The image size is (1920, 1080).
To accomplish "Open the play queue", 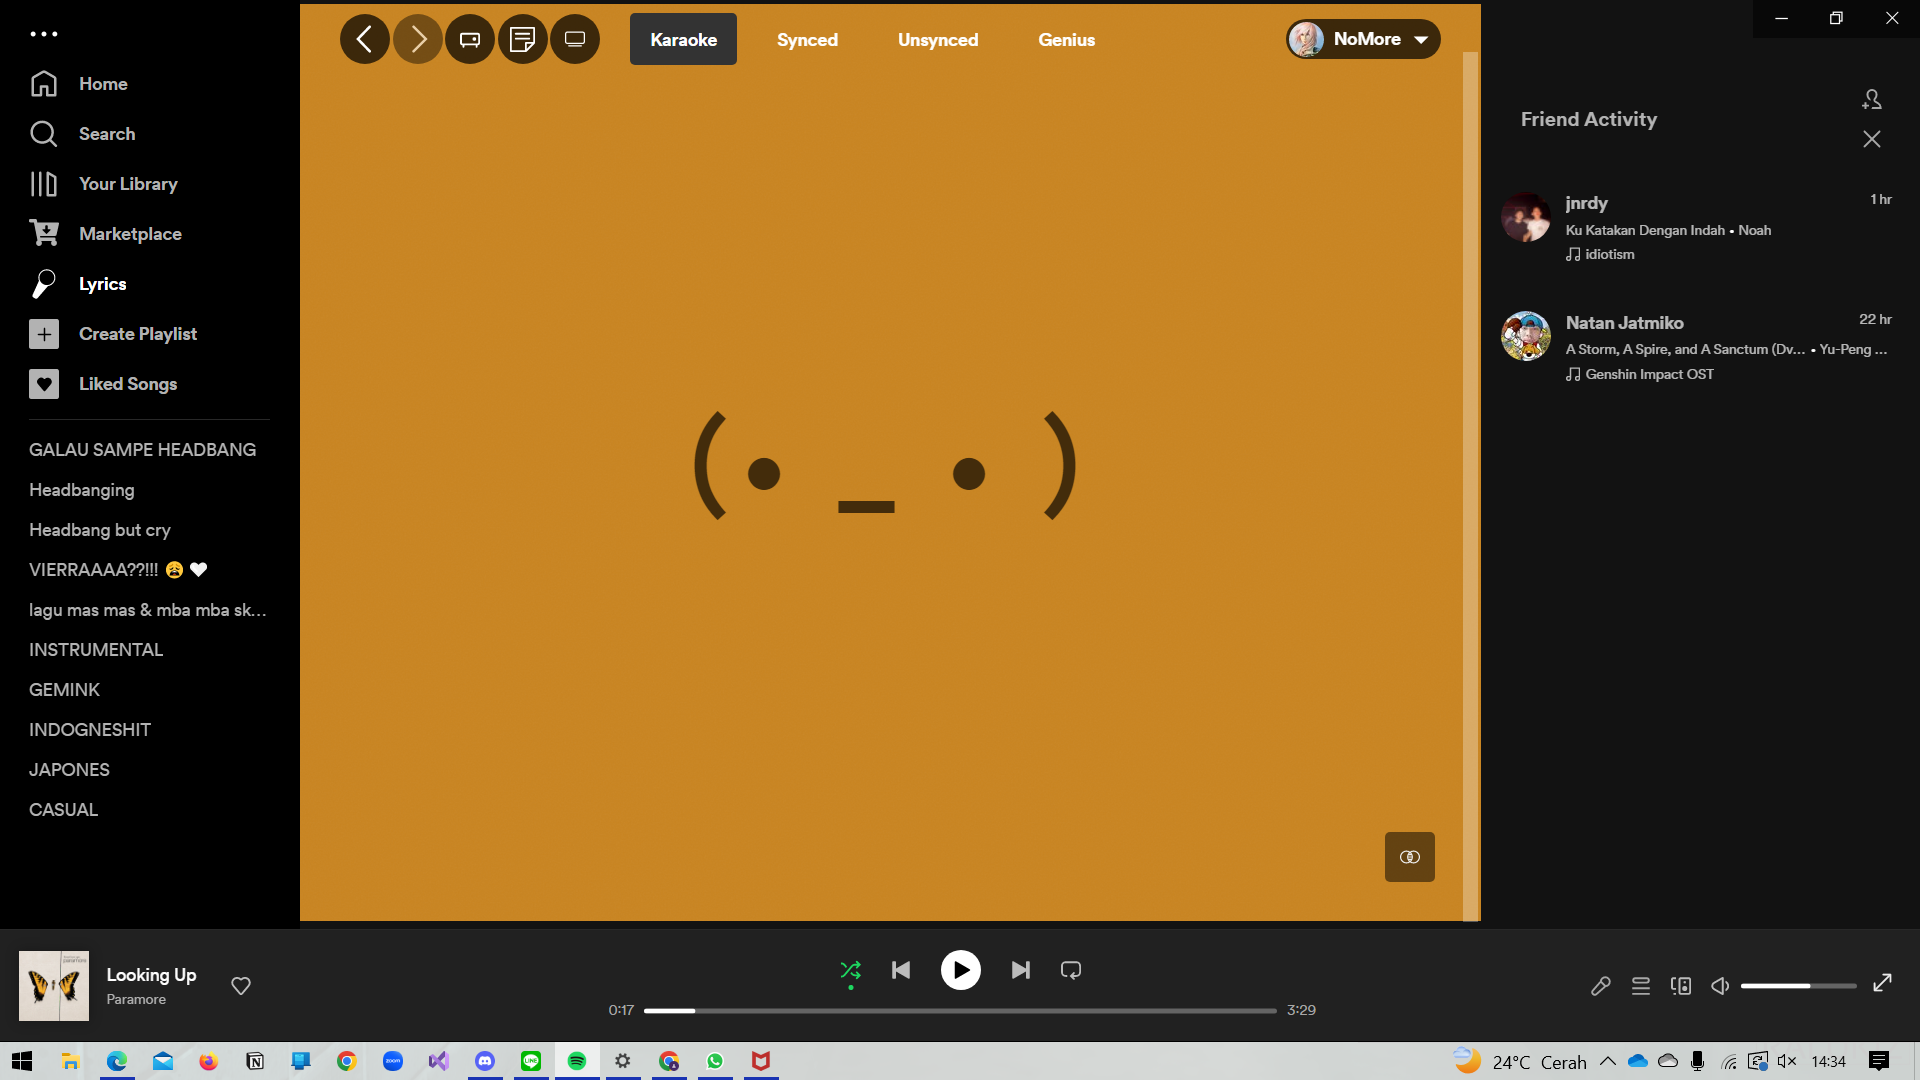I will click(x=1641, y=985).
